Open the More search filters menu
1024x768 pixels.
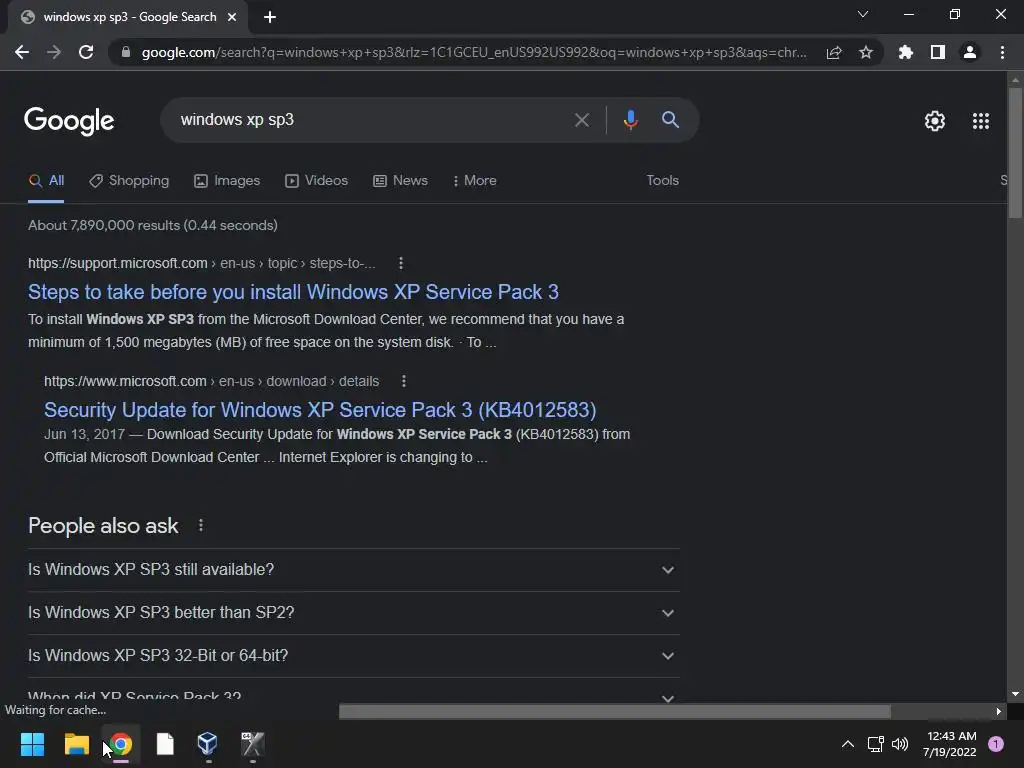point(475,181)
